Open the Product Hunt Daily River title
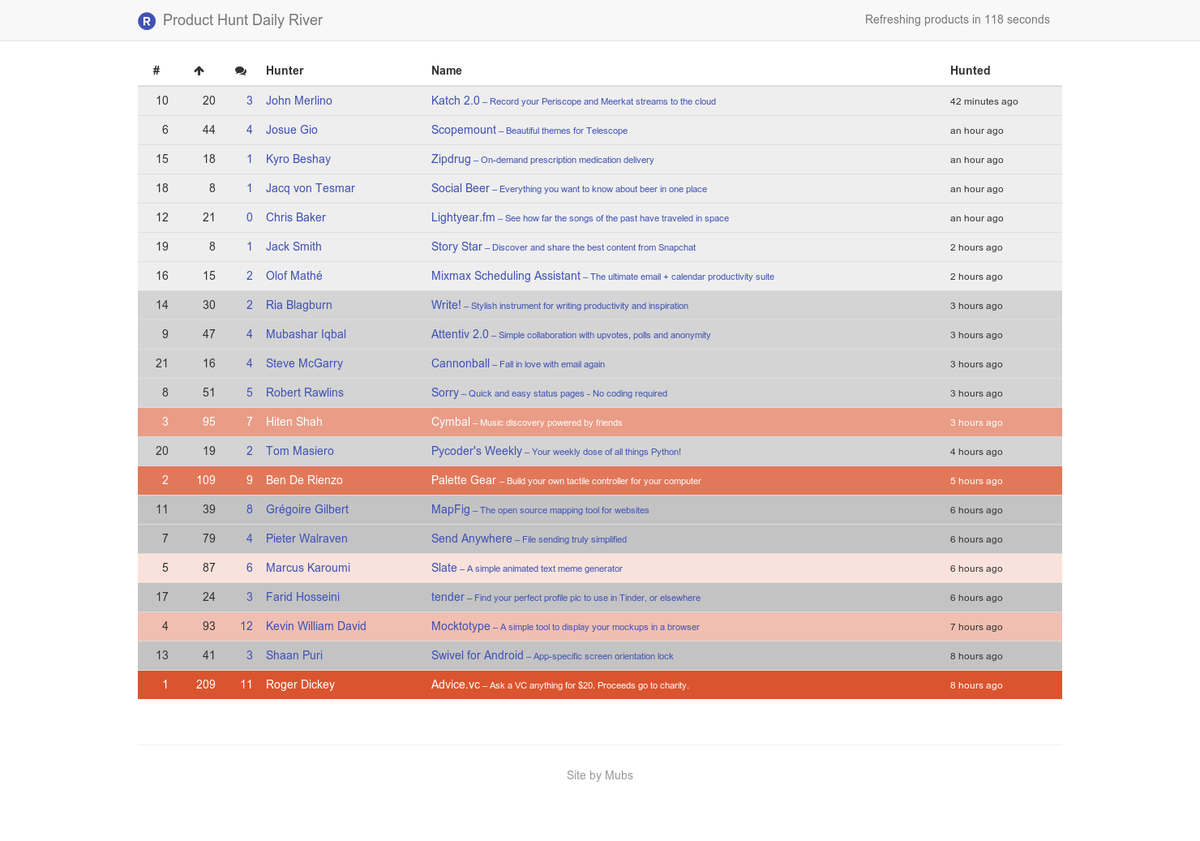 coord(242,20)
